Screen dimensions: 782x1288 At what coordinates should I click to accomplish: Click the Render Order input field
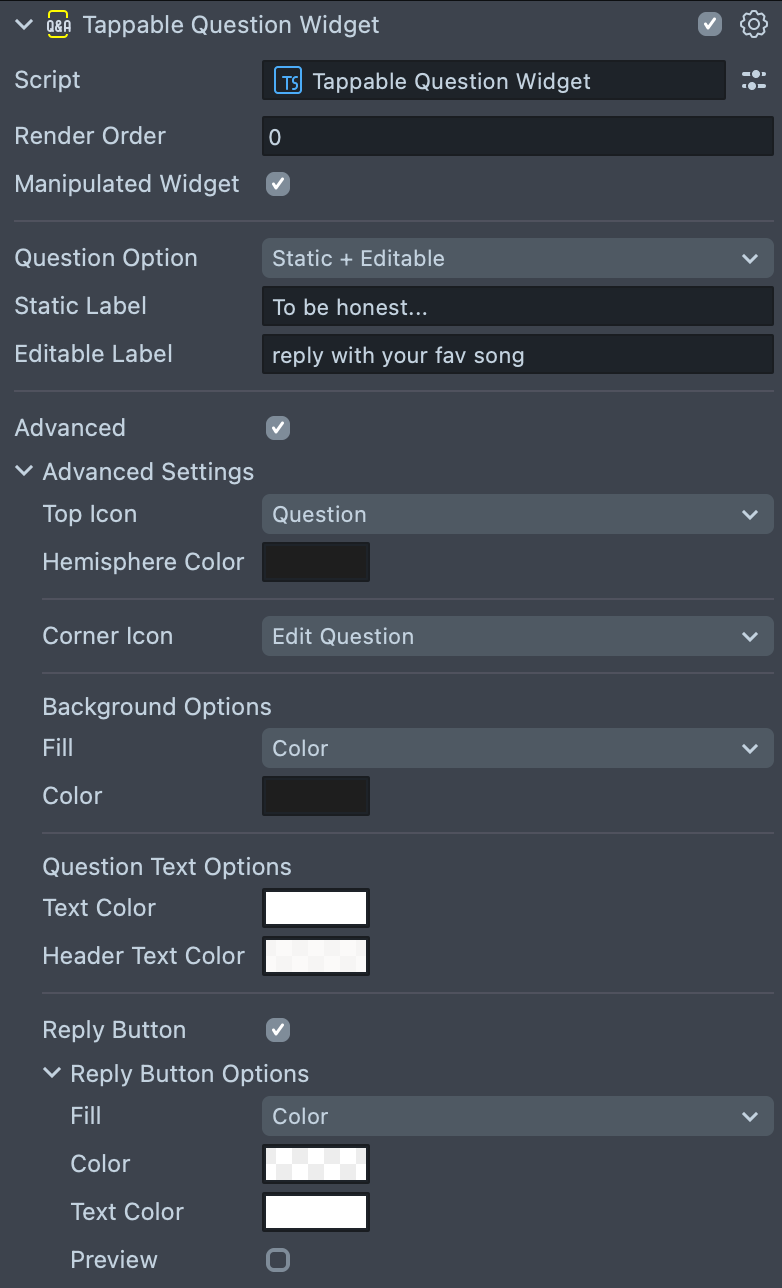point(517,137)
